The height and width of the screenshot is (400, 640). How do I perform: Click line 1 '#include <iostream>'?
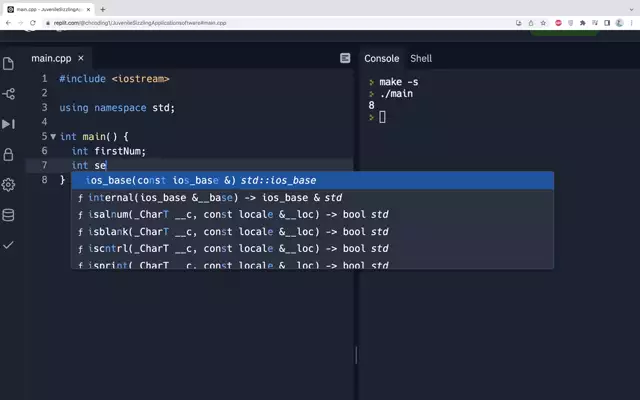coord(114,79)
